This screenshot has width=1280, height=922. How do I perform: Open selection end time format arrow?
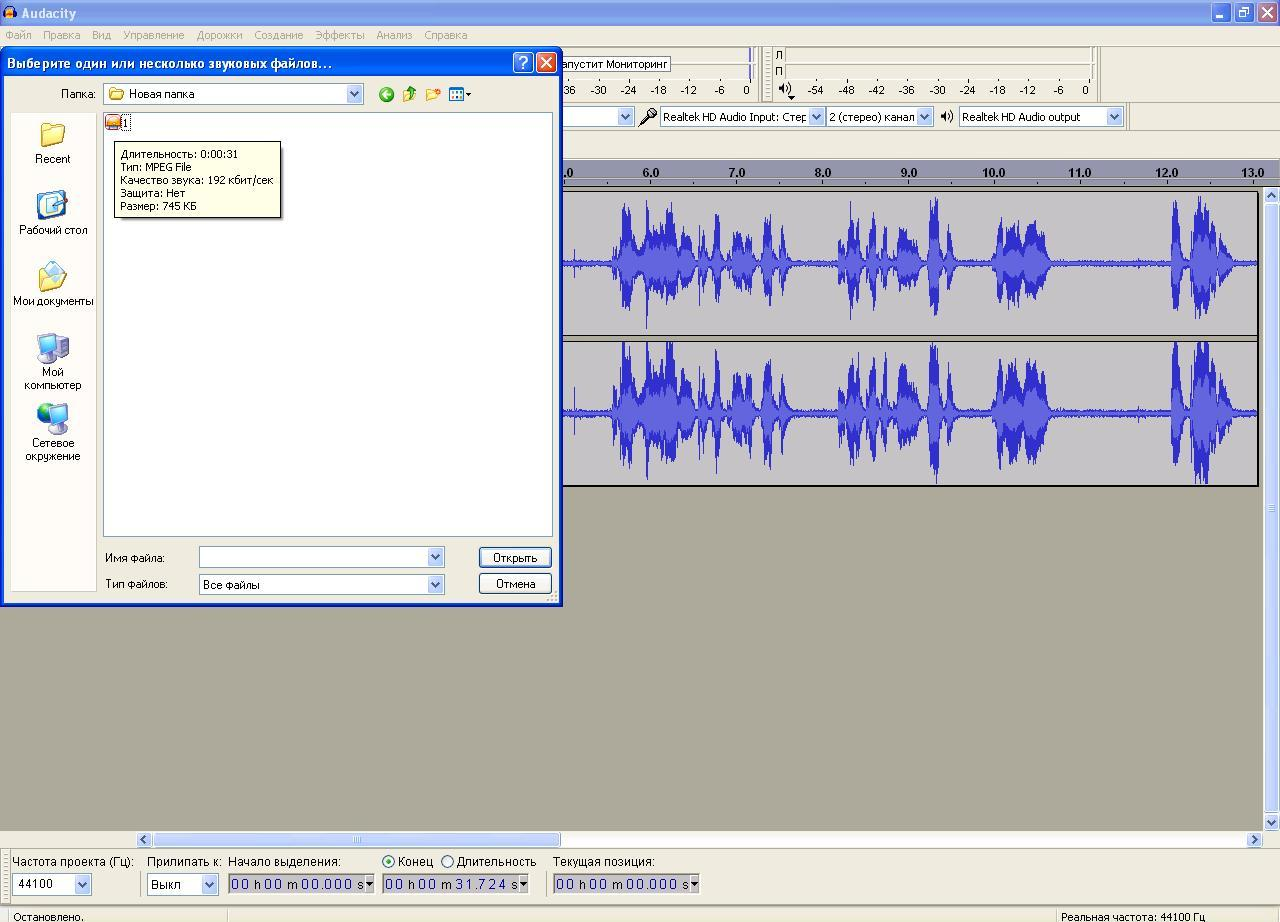point(523,884)
